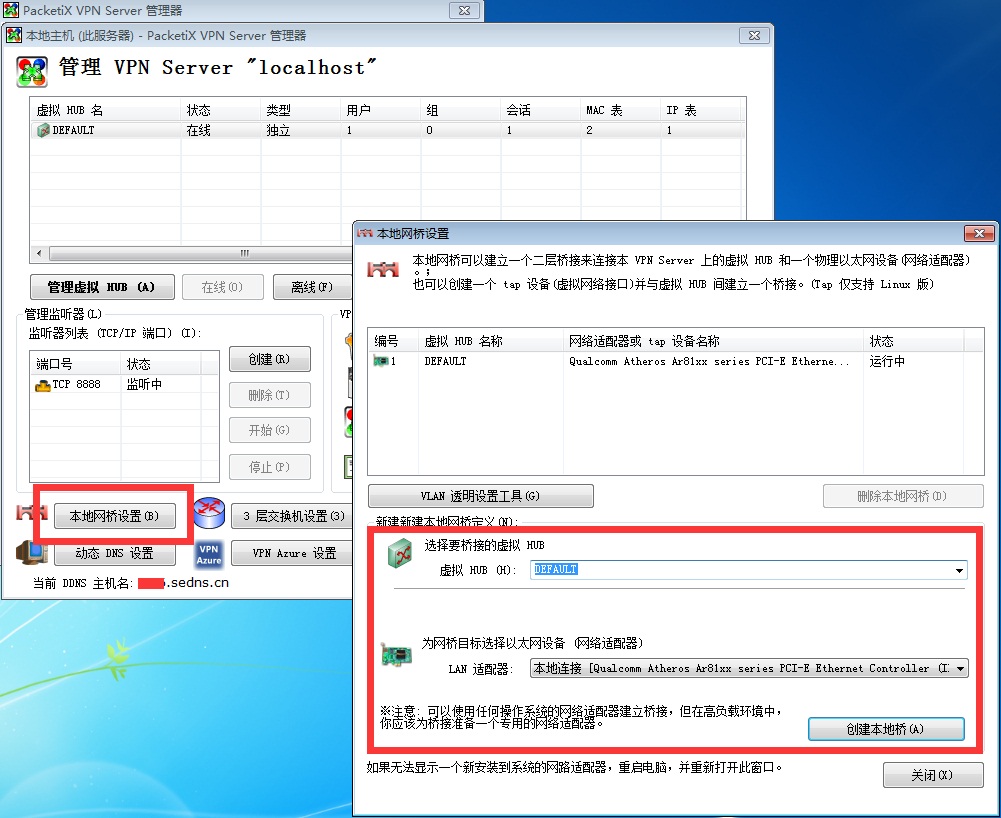Click the IP 表 column header
The width and height of the screenshot is (1001, 818).
coord(700,110)
